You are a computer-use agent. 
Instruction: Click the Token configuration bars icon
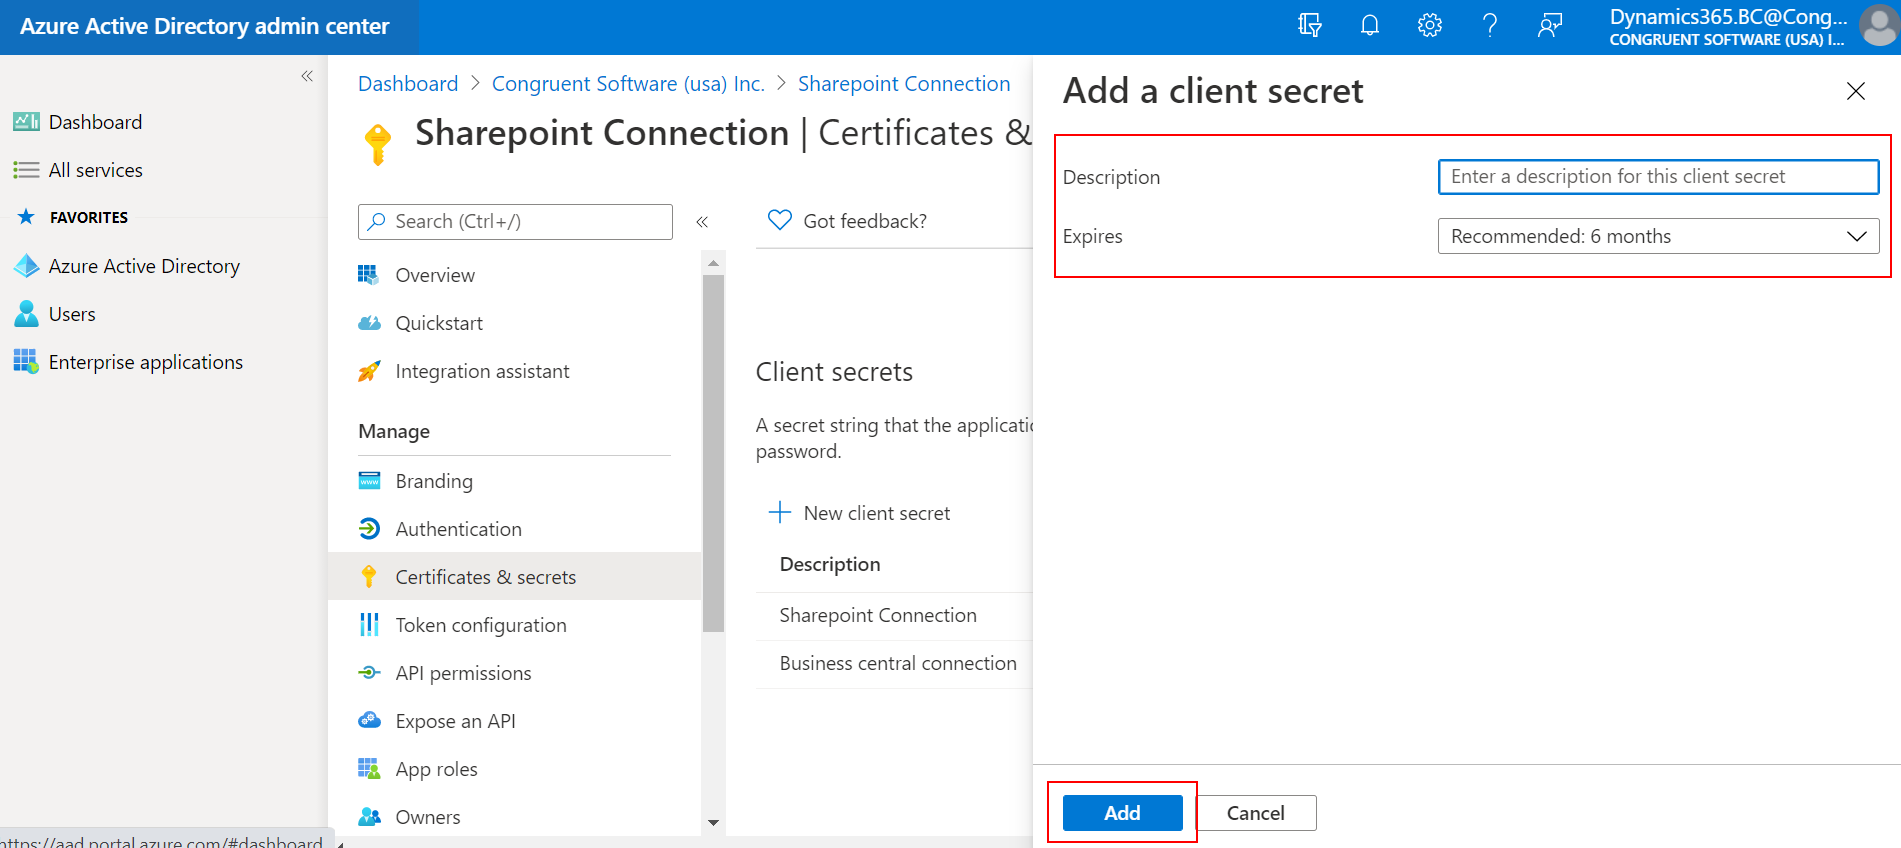tap(369, 625)
